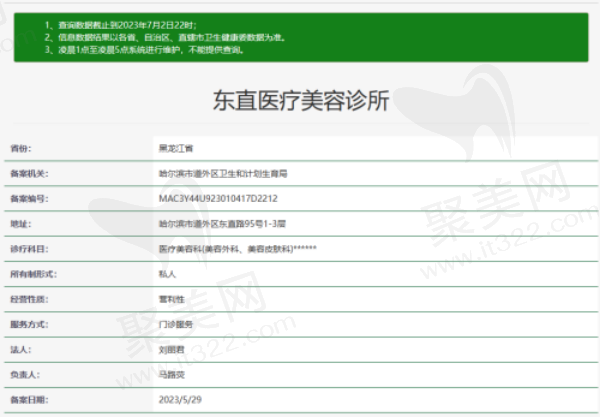Select the heading 东直医疗美容诊所
The width and height of the screenshot is (600, 417).
click(x=301, y=101)
